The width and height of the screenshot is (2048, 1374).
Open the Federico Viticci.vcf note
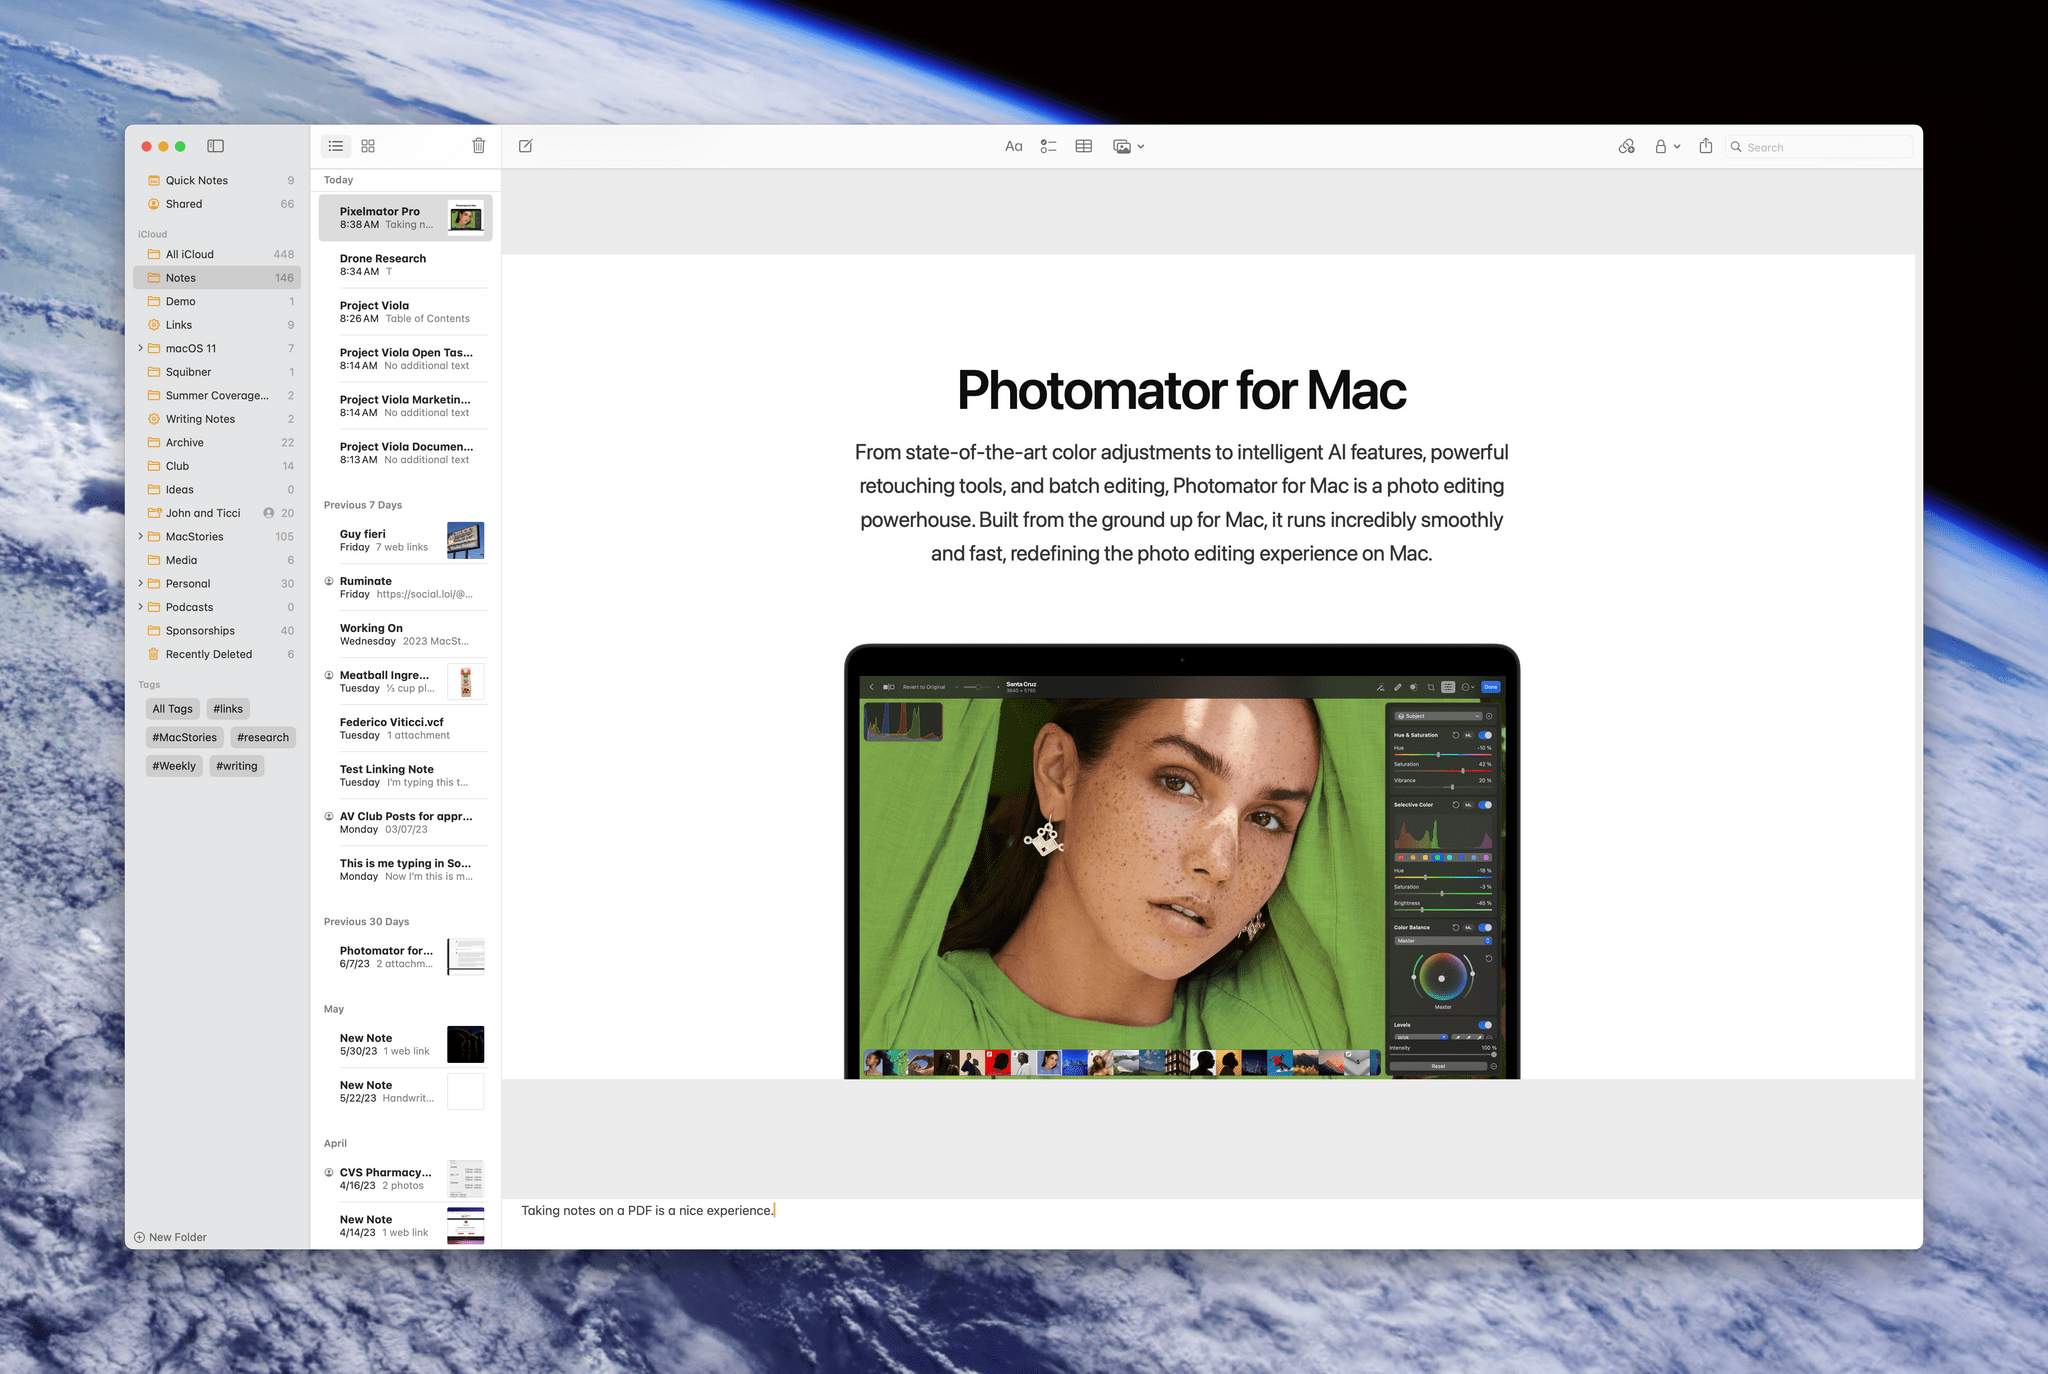coord(405,729)
